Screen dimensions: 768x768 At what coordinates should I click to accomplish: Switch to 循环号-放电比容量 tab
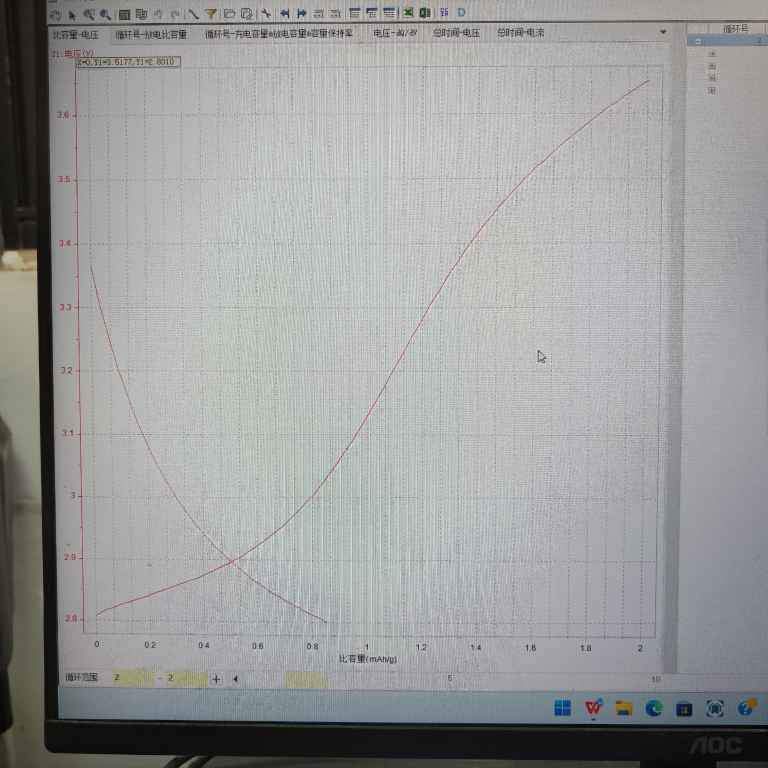coord(151,34)
